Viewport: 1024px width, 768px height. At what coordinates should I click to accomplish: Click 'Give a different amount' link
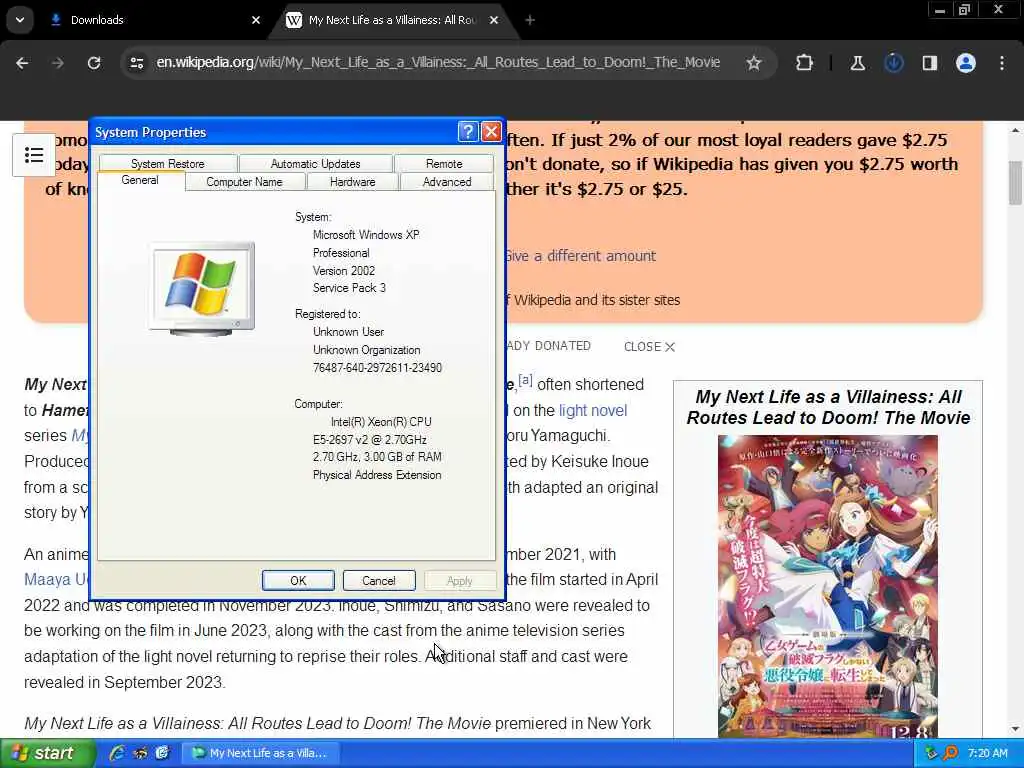[x=580, y=256]
